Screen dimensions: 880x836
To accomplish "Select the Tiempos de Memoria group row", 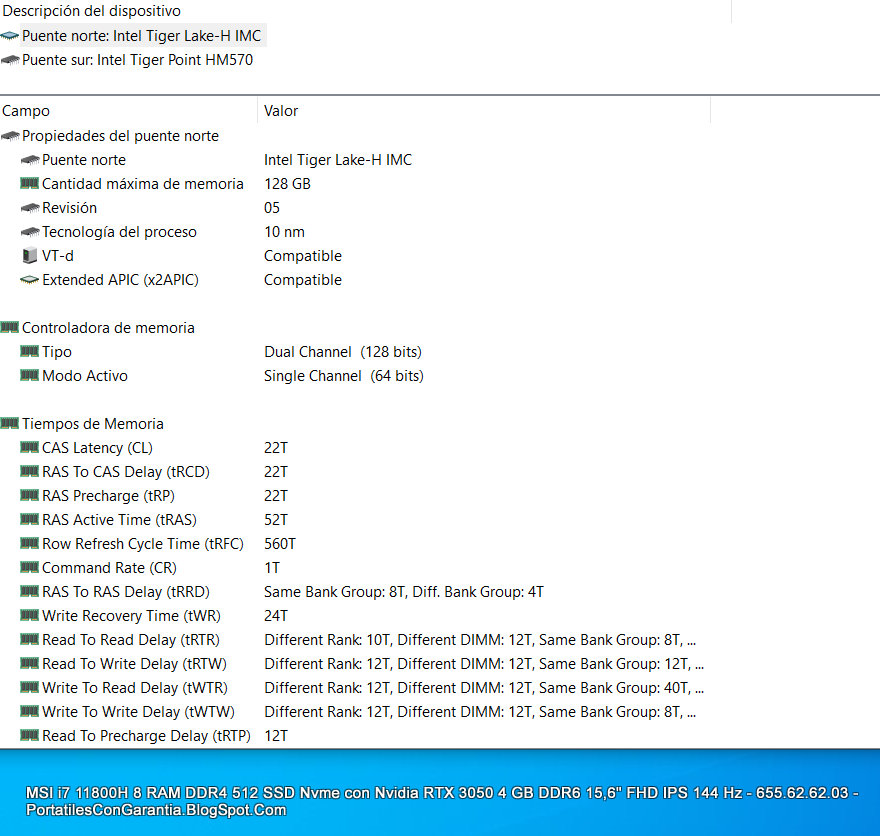I will 93,424.
